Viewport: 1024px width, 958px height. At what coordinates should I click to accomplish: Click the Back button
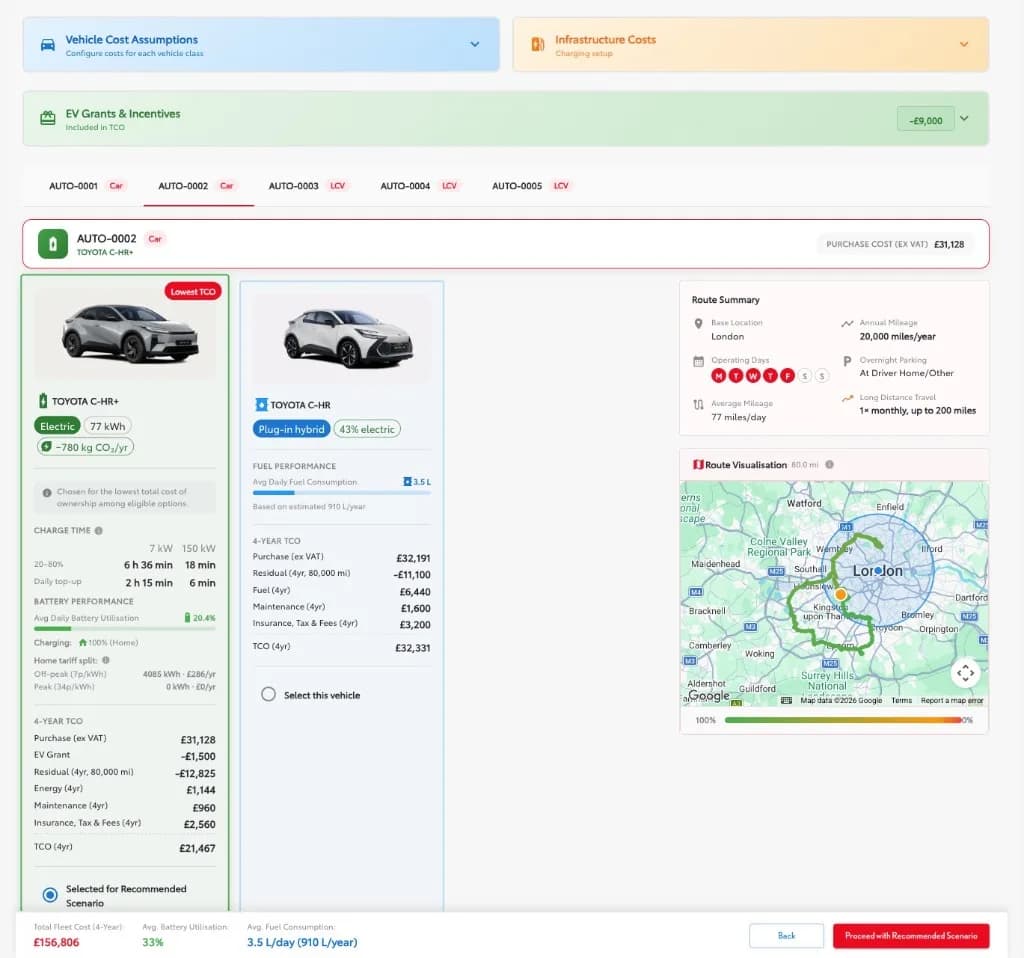[x=786, y=936]
